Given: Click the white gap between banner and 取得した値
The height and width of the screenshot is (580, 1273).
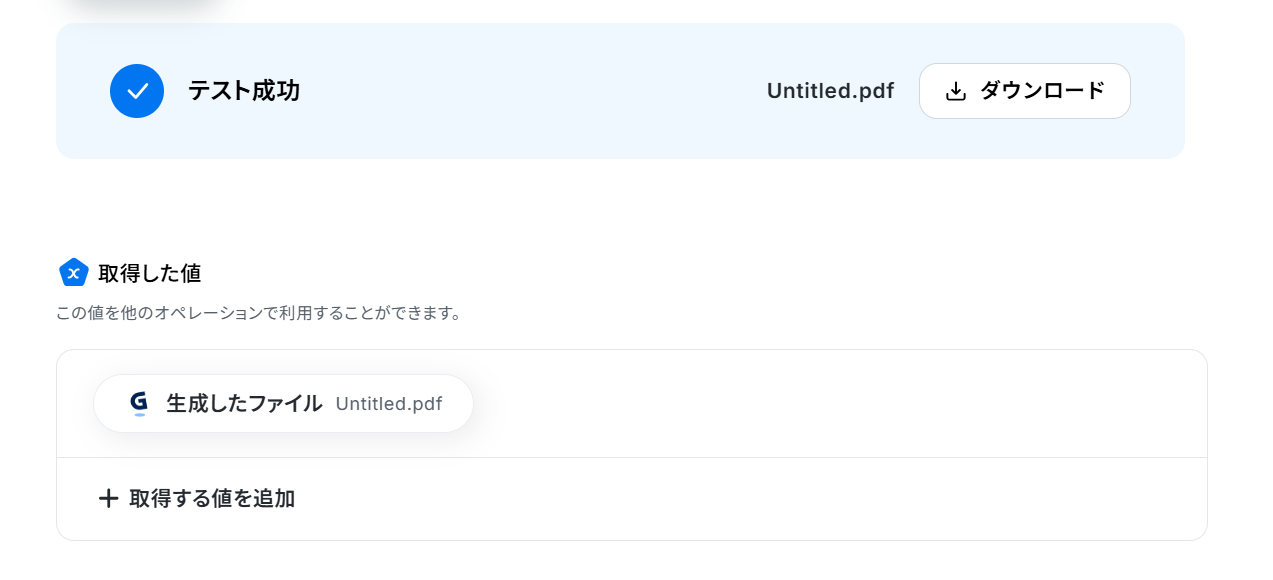Looking at the screenshot, I should [620, 205].
